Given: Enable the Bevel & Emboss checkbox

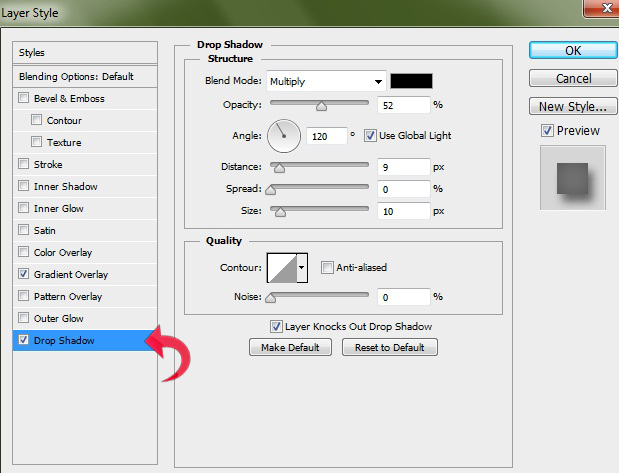Looking at the screenshot, I should point(24,99).
